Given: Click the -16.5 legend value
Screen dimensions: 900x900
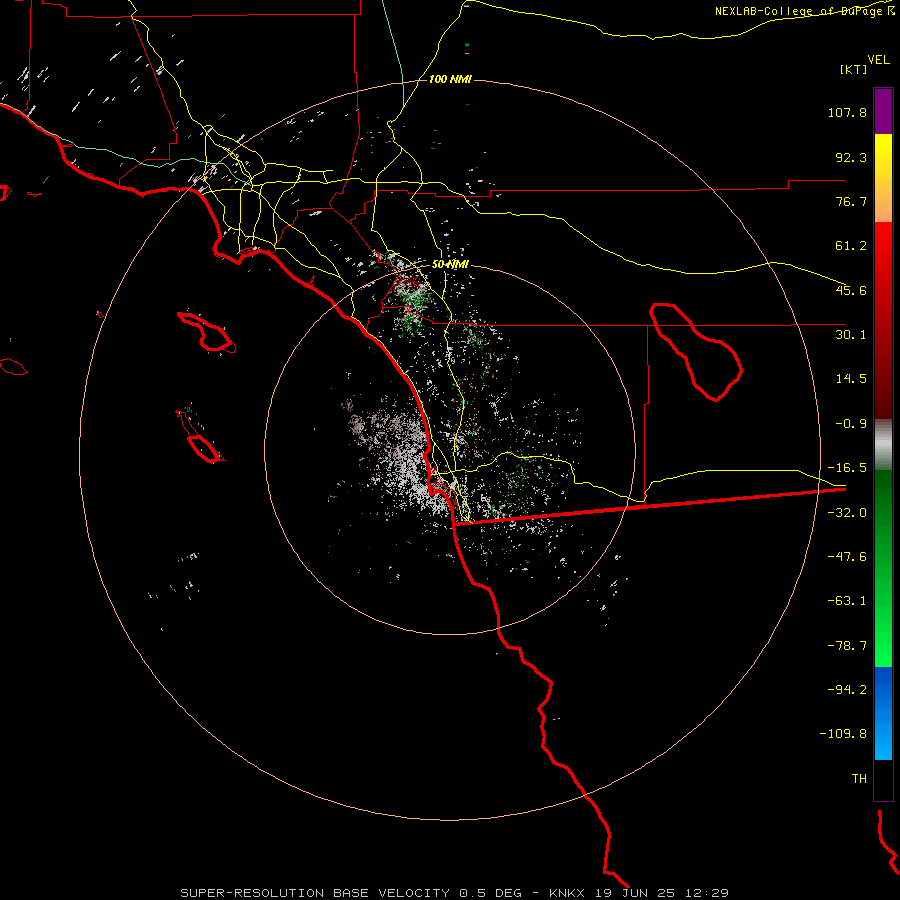Looking at the screenshot, I should tap(847, 468).
